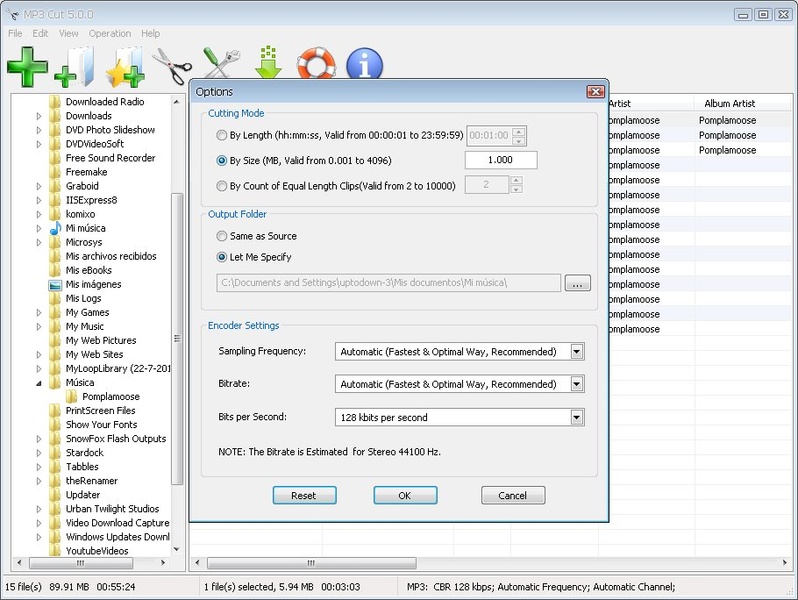The width and height of the screenshot is (798, 600).
Task: Expand the Urban Twilight Studios node
Action: (39, 509)
